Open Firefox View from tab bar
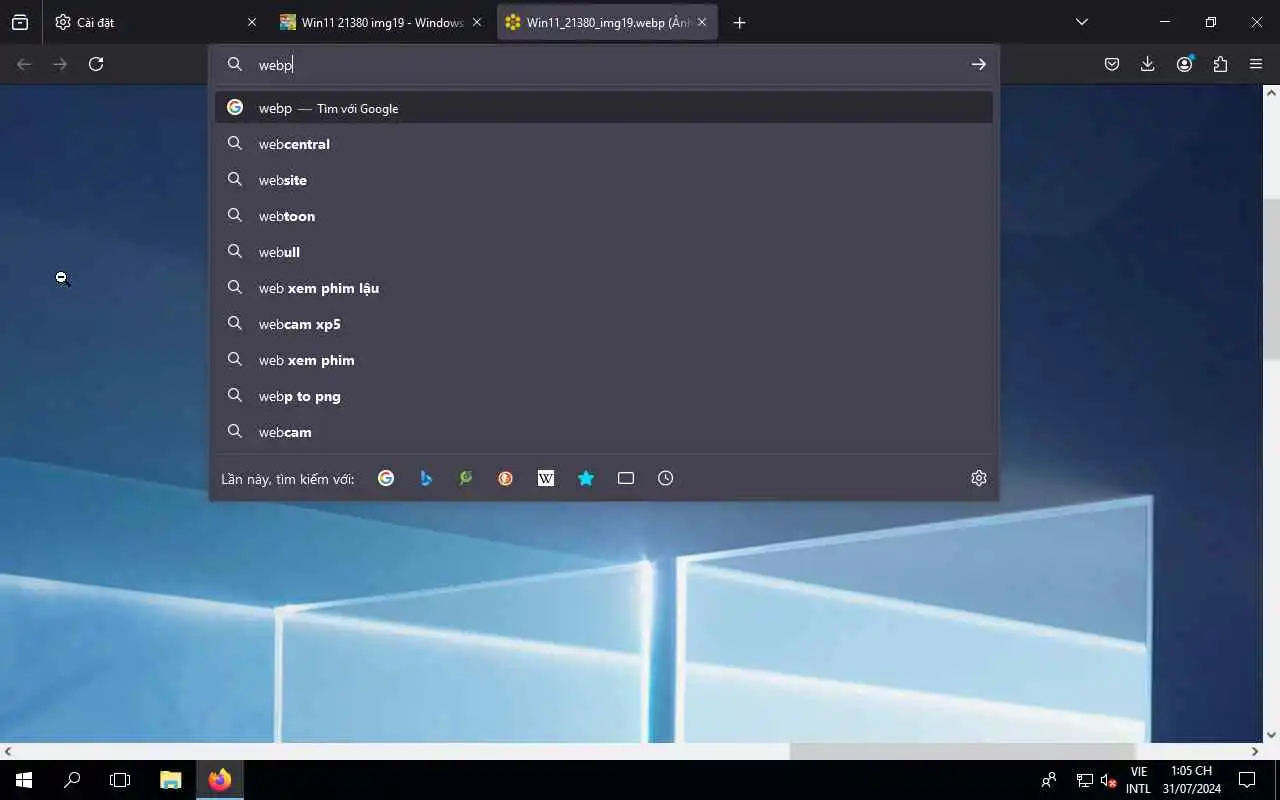1280x800 pixels. pos(20,22)
